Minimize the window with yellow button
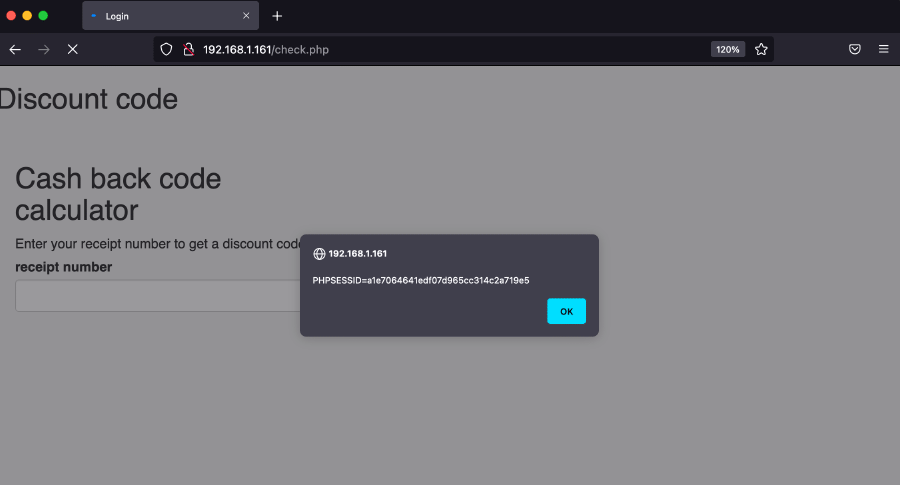The height and width of the screenshot is (485, 900). tap(27, 16)
